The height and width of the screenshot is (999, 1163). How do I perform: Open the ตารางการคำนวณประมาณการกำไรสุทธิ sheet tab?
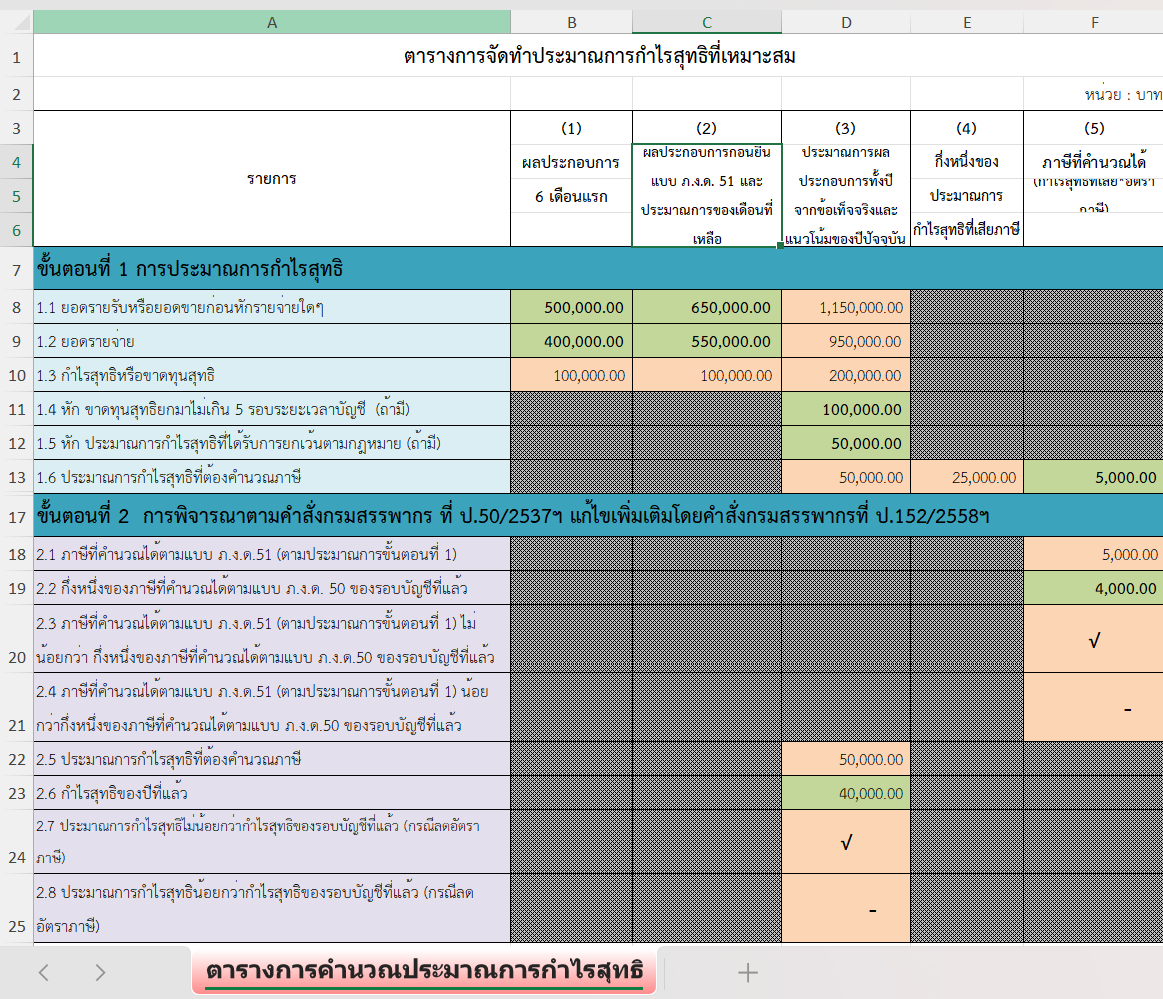tap(423, 971)
